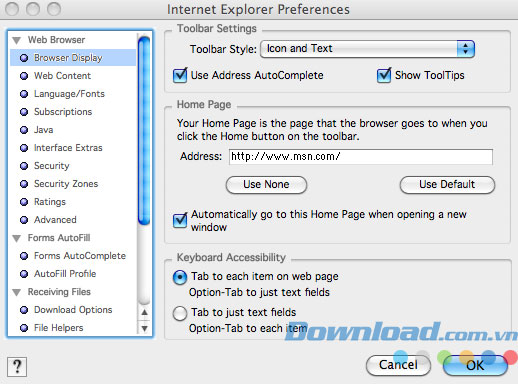This screenshot has width=518, height=384.
Task: Open help with the question mark button
Action: [17, 367]
